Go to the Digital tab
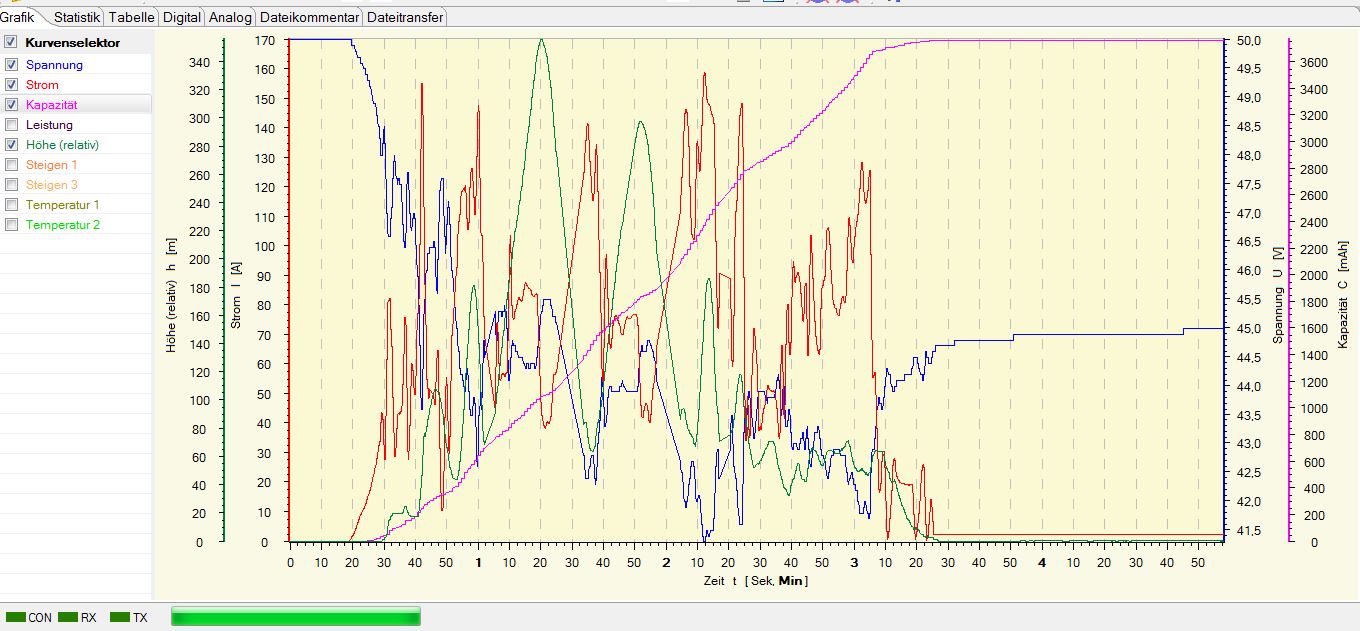 point(181,17)
